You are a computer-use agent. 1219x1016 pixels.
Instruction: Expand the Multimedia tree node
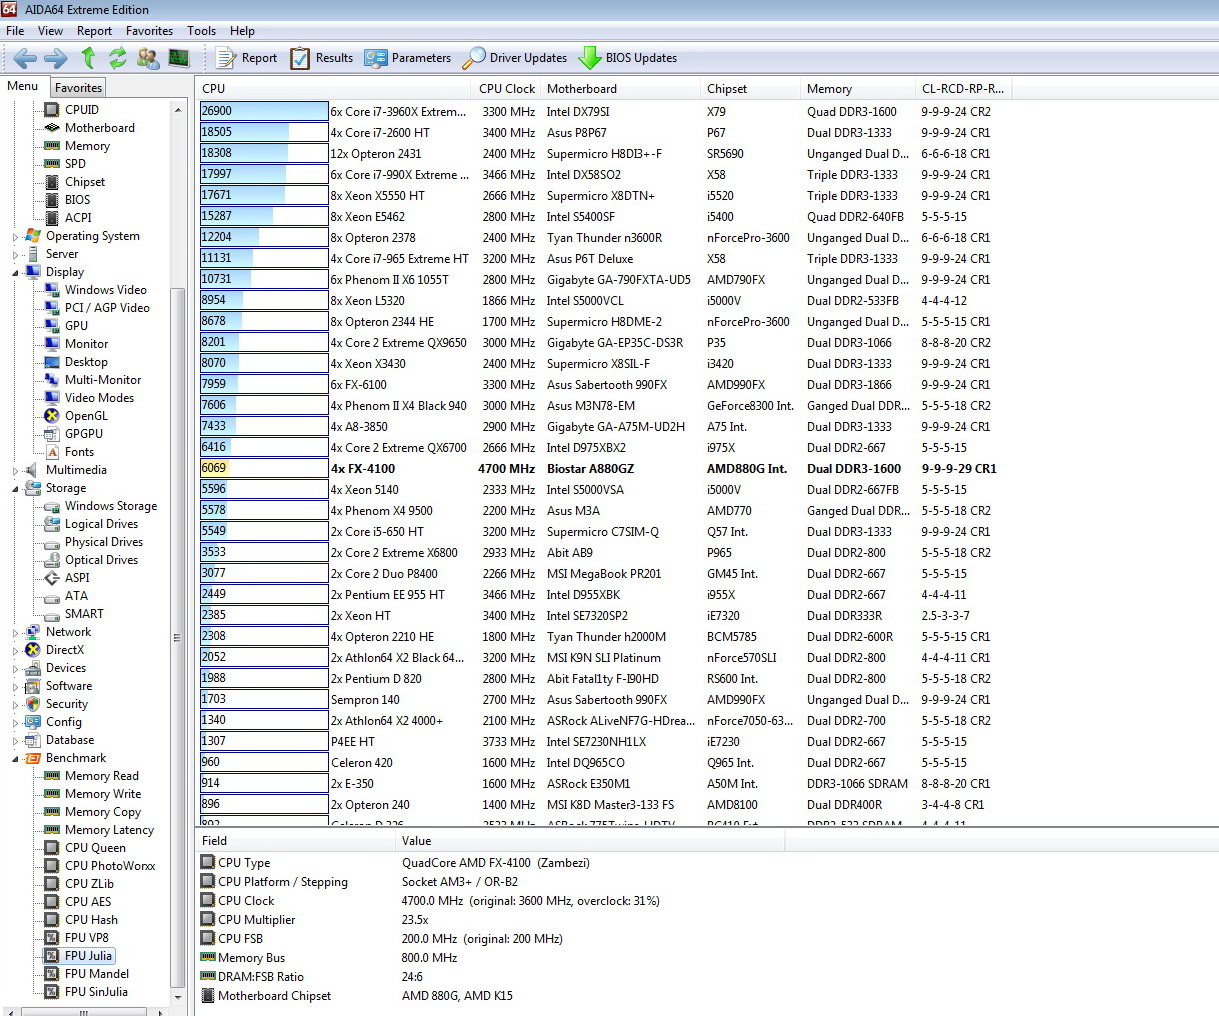coord(15,471)
